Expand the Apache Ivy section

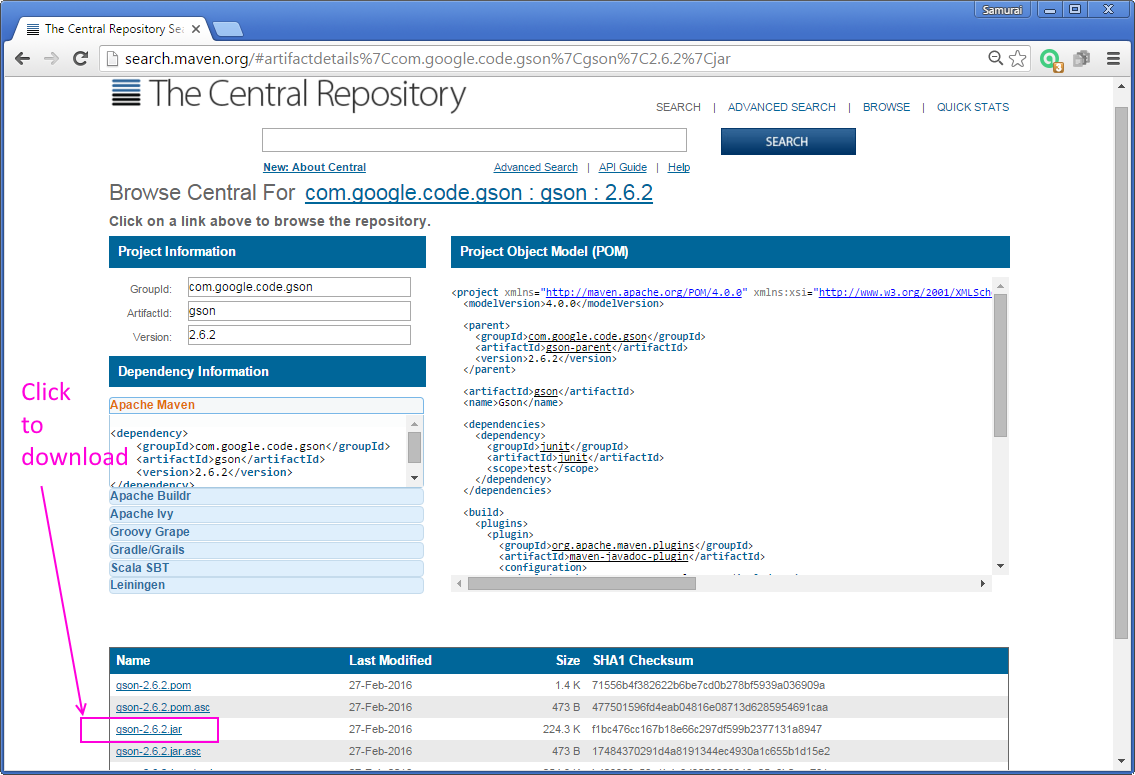click(x=266, y=514)
